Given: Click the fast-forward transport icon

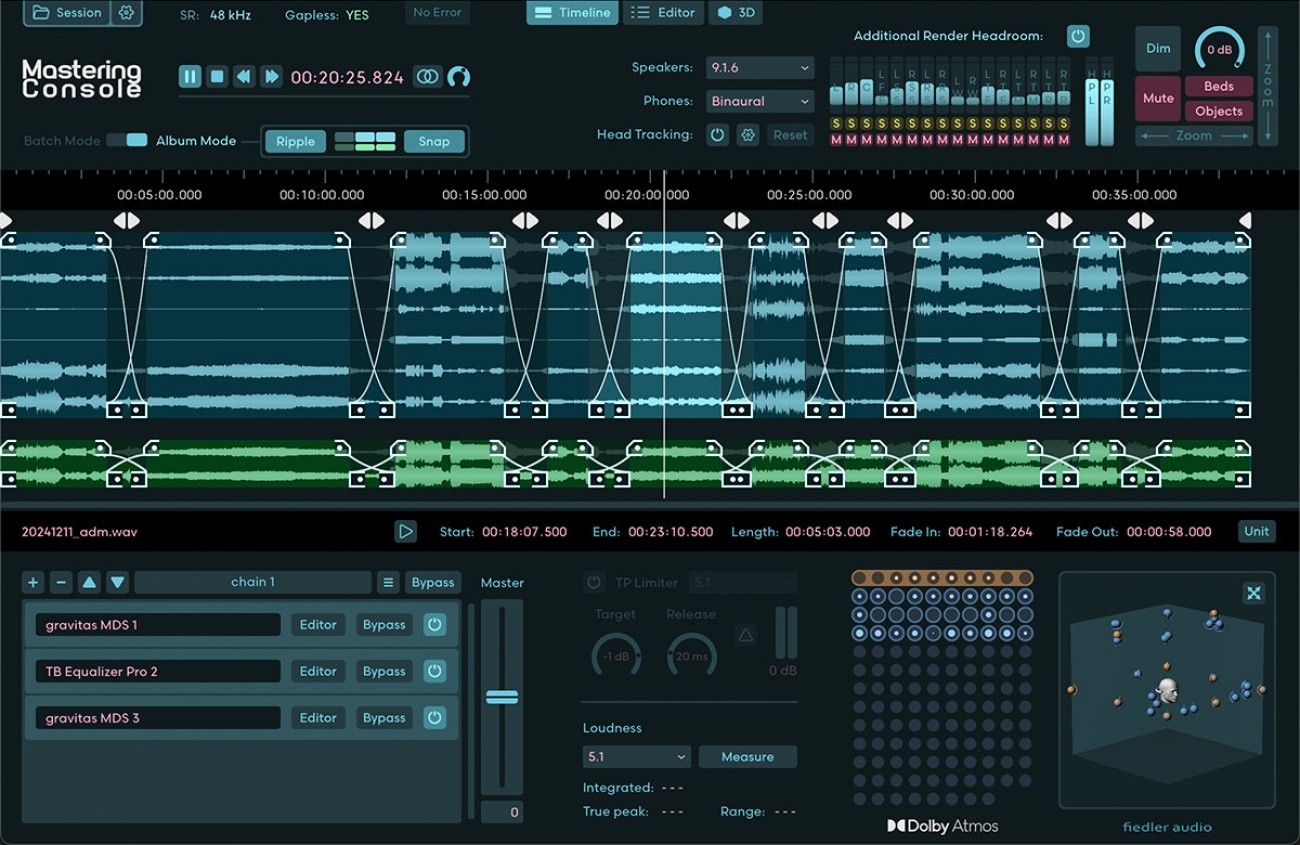Looking at the screenshot, I should pyautogui.click(x=271, y=76).
